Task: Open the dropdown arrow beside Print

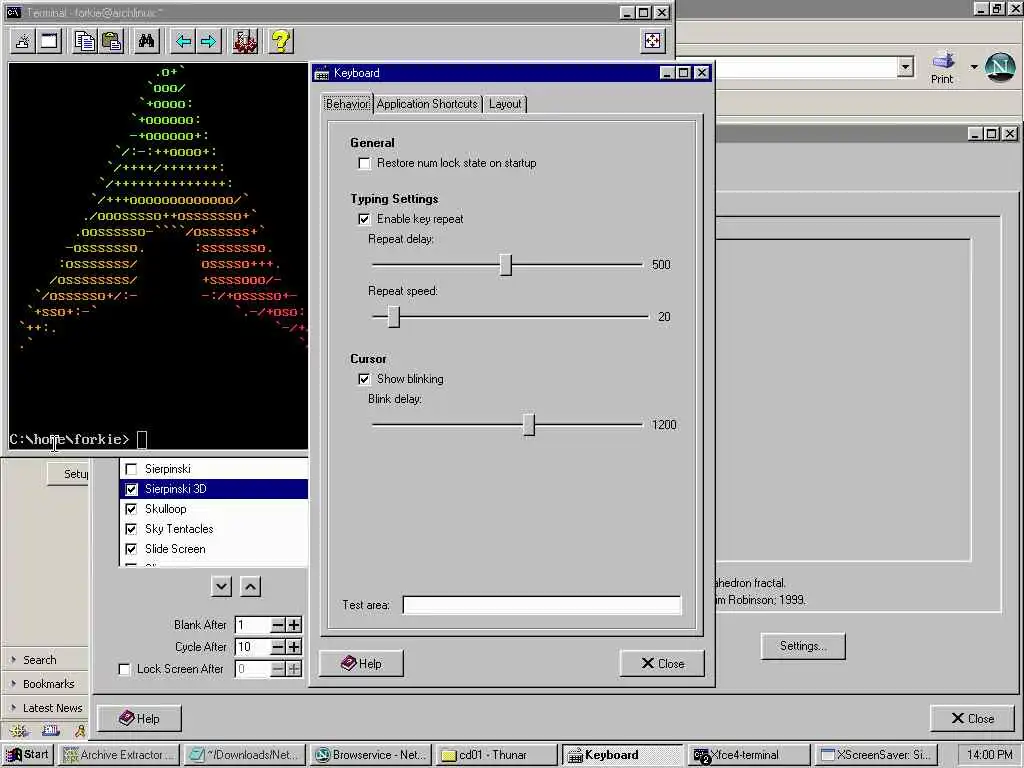Action: coord(974,67)
